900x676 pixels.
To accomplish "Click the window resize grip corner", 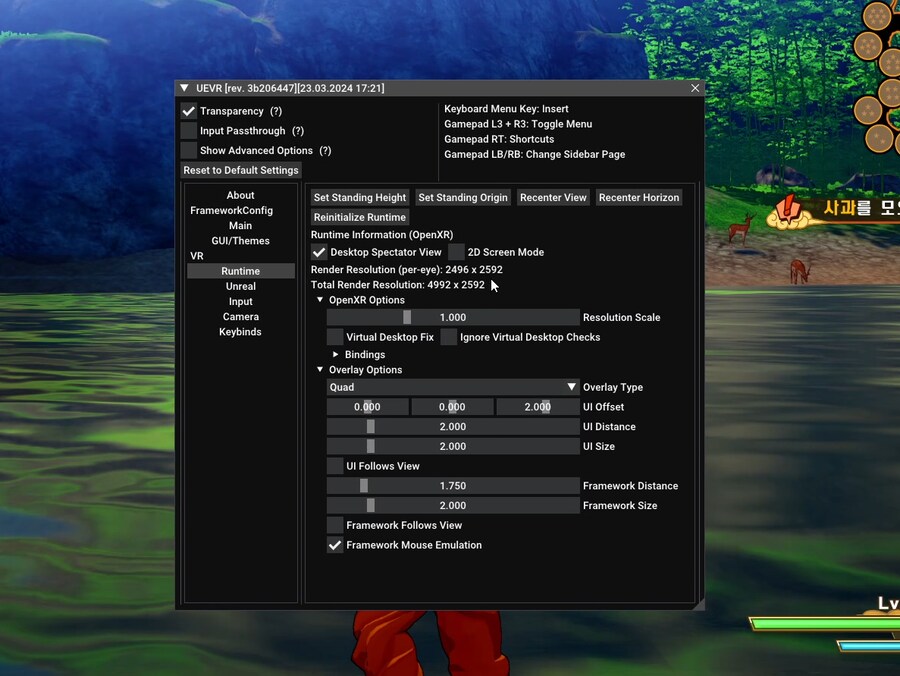I will click(x=699, y=604).
